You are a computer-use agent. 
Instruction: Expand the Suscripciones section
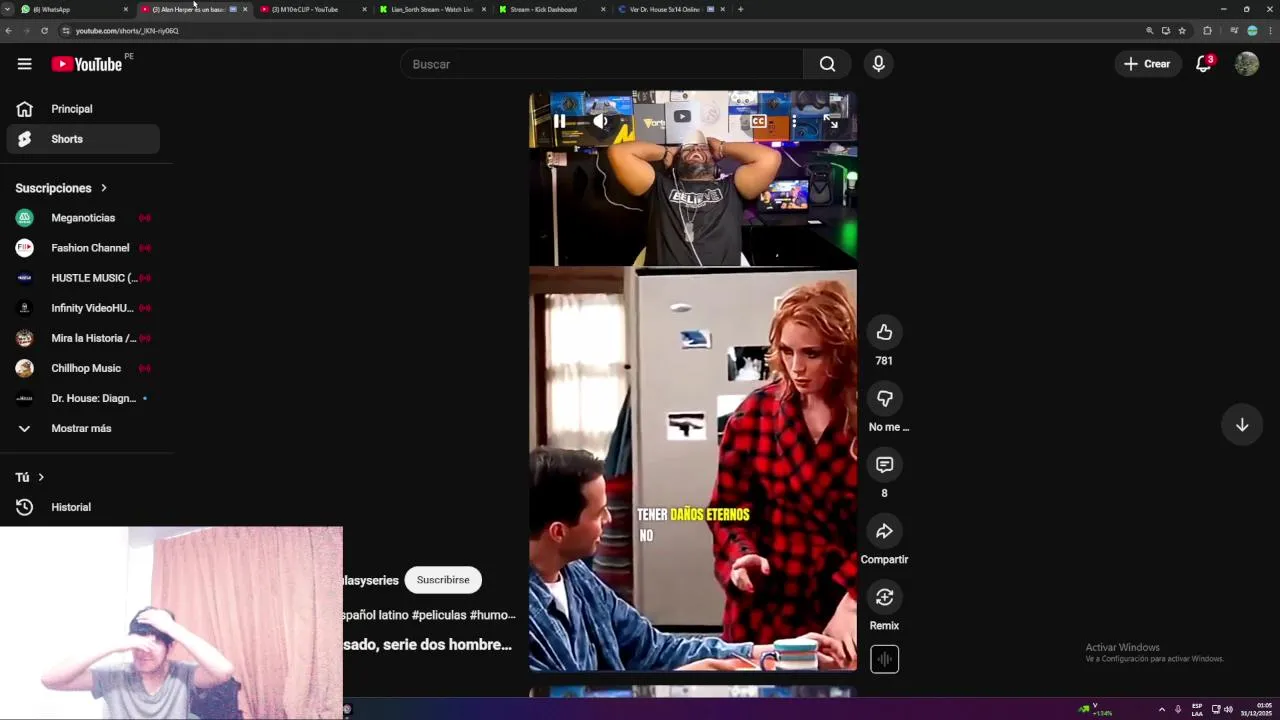coord(61,188)
